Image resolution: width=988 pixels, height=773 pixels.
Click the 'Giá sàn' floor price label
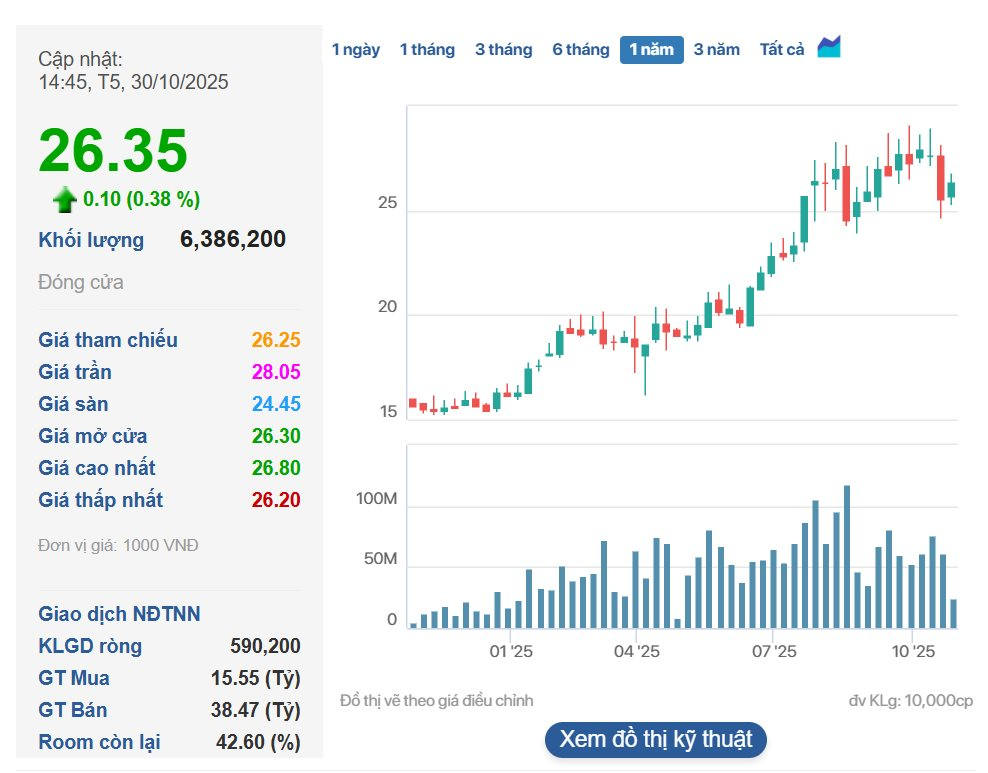pos(75,404)
